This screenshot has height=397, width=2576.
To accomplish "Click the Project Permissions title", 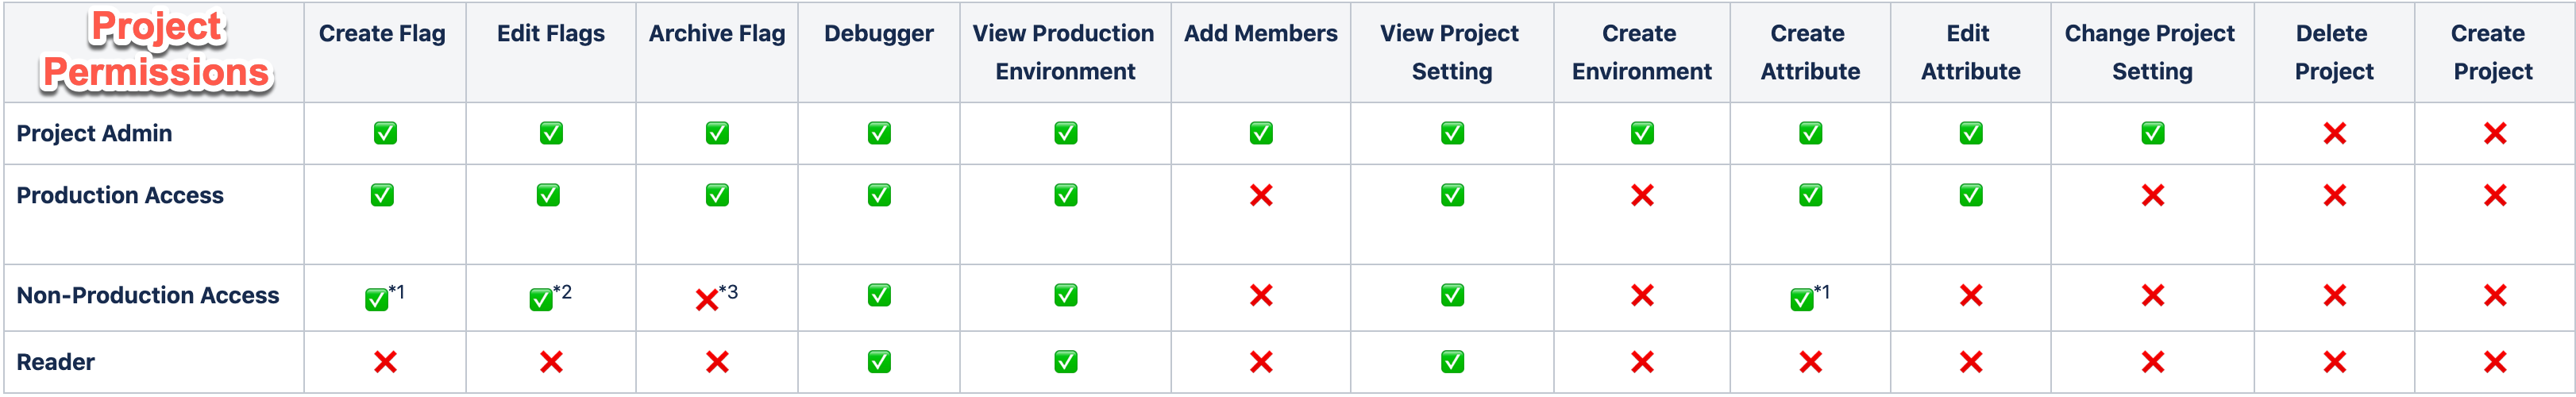I will (156, 50).
